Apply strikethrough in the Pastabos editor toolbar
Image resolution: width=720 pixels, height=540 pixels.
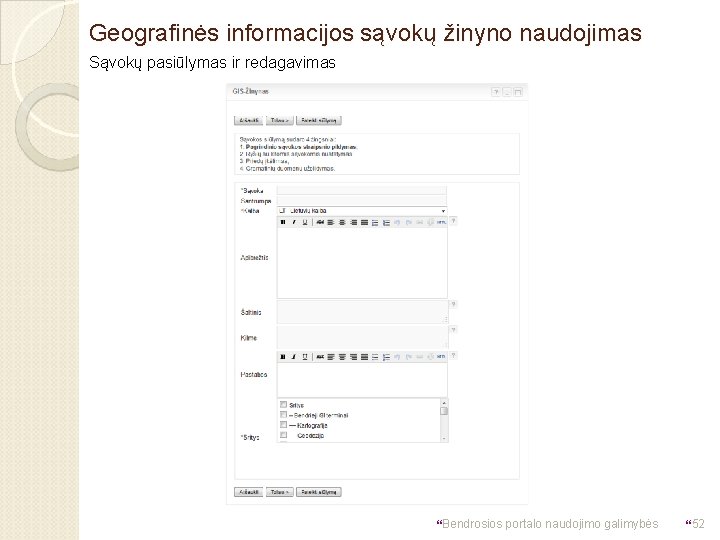(x=320, y=357)
